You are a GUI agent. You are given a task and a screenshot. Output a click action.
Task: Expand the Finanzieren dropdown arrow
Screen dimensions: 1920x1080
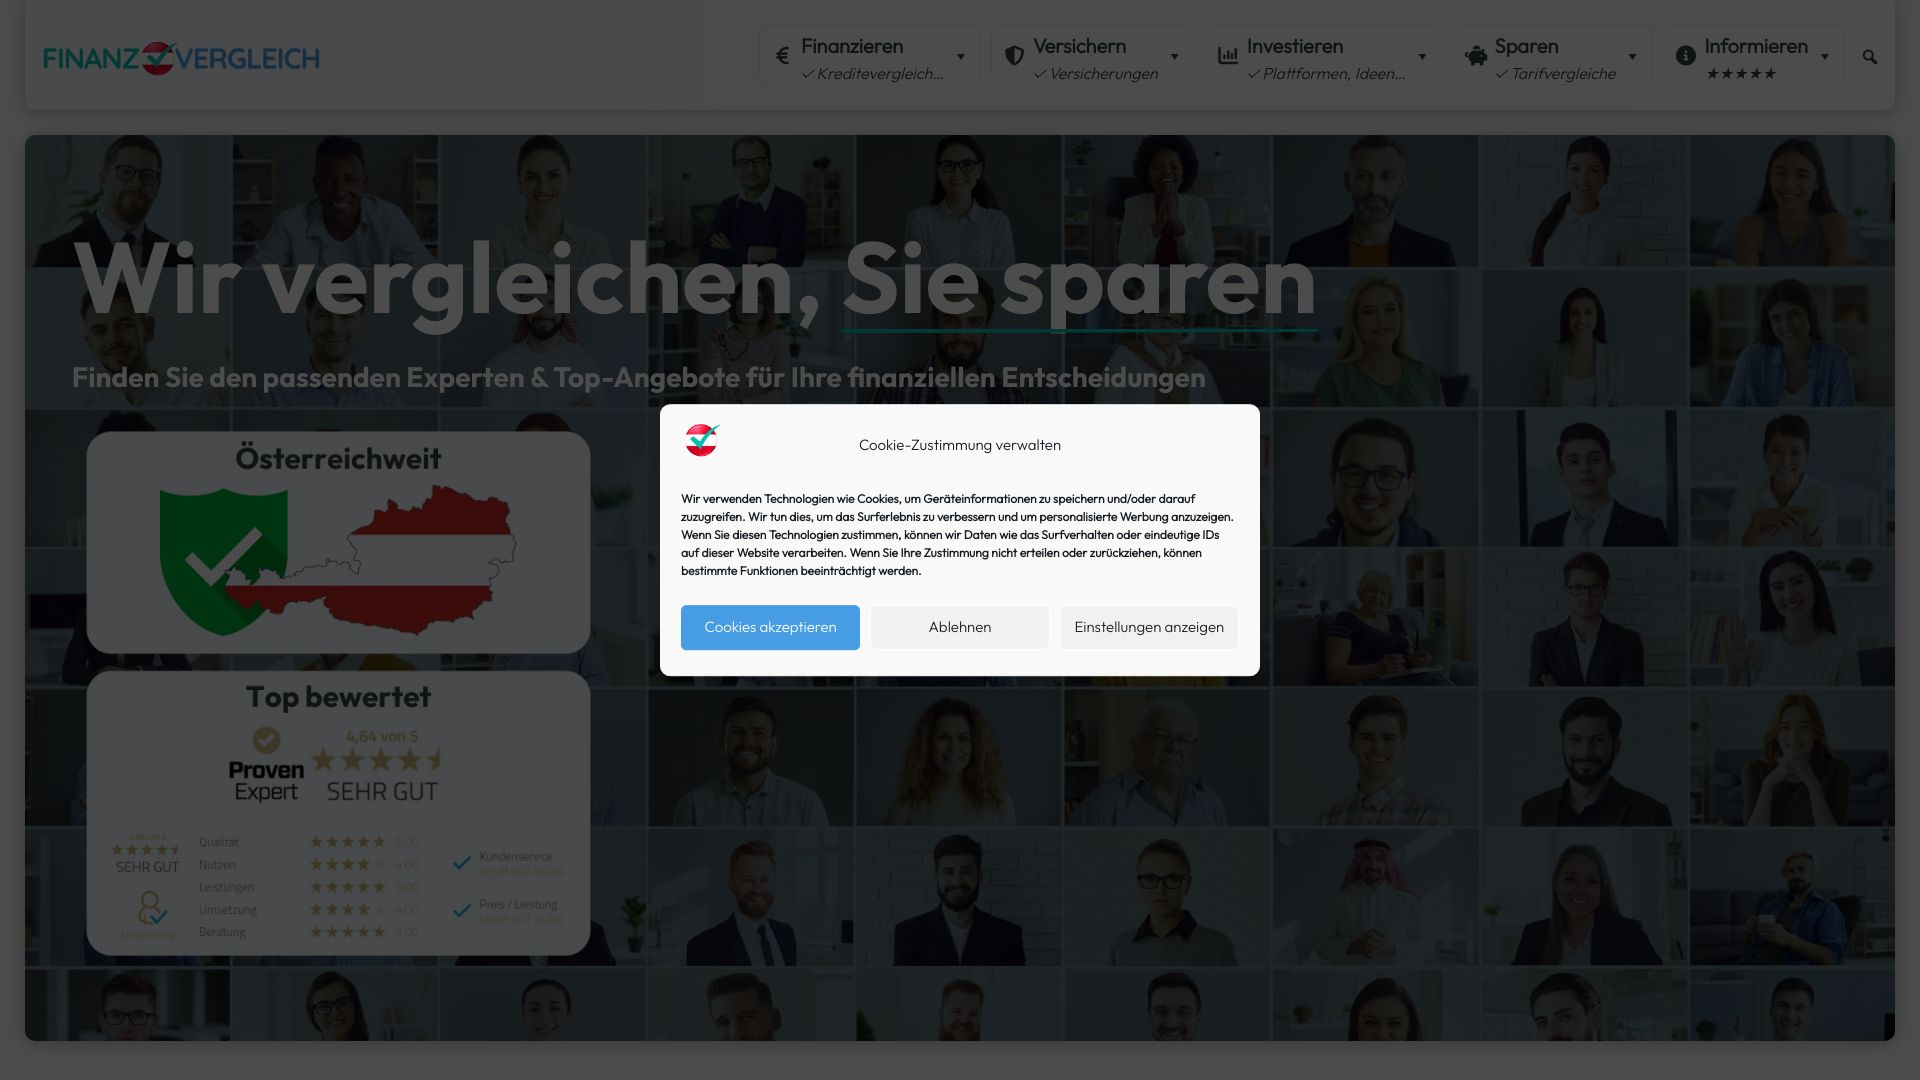[961, 57]
